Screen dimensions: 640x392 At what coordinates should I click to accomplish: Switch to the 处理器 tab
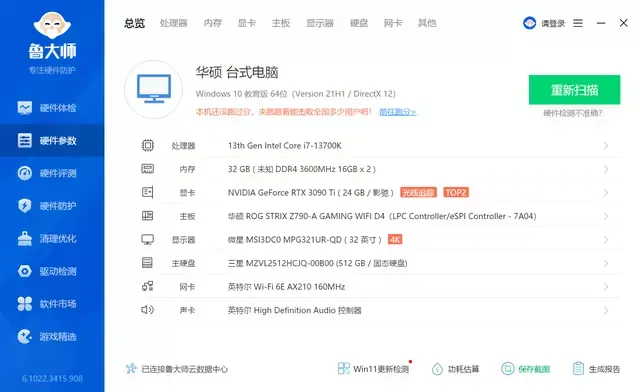pyautogui.click(x=173, y=23)
